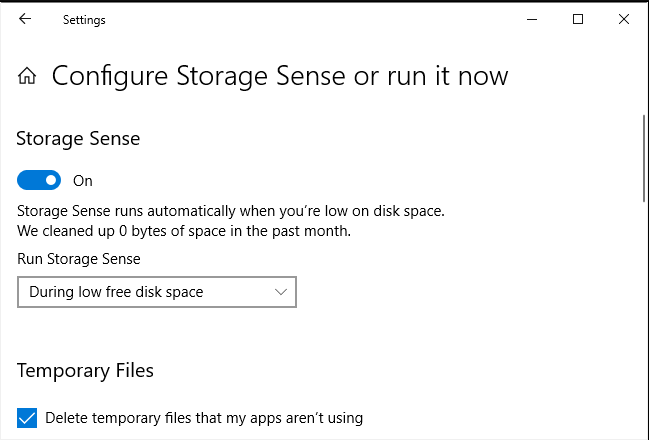Click the 'runs automatically' description text

coord(231,211)
